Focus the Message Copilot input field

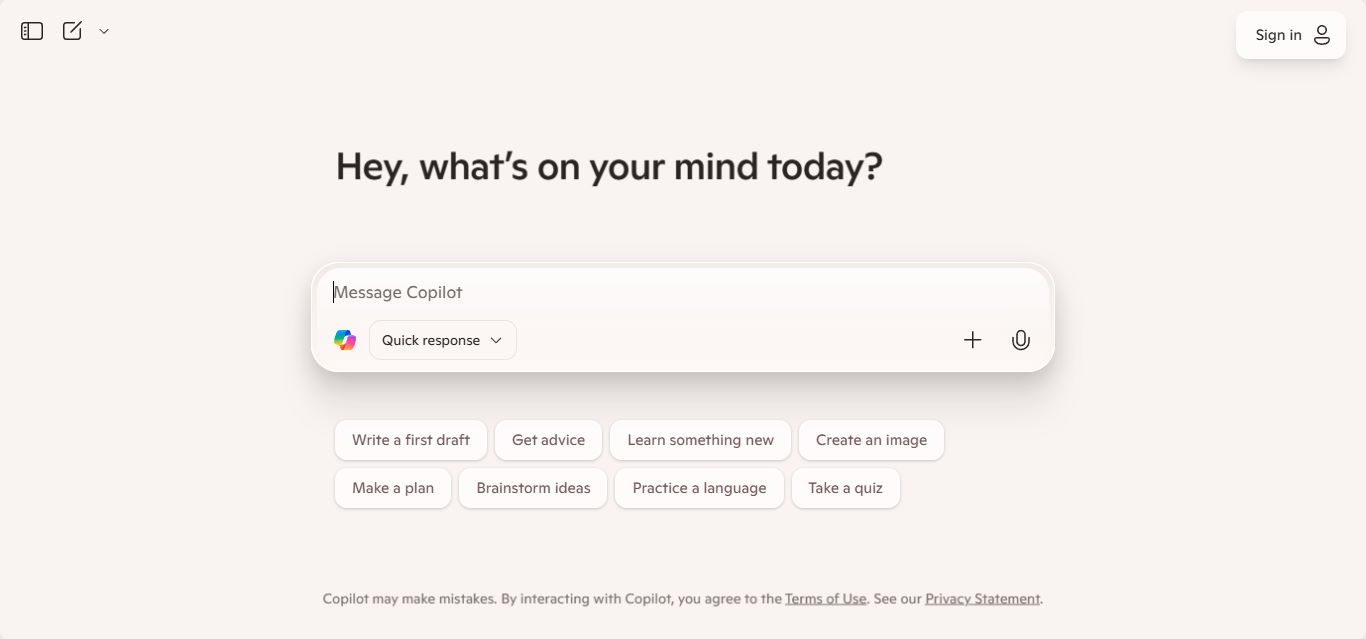coord(680,292)
